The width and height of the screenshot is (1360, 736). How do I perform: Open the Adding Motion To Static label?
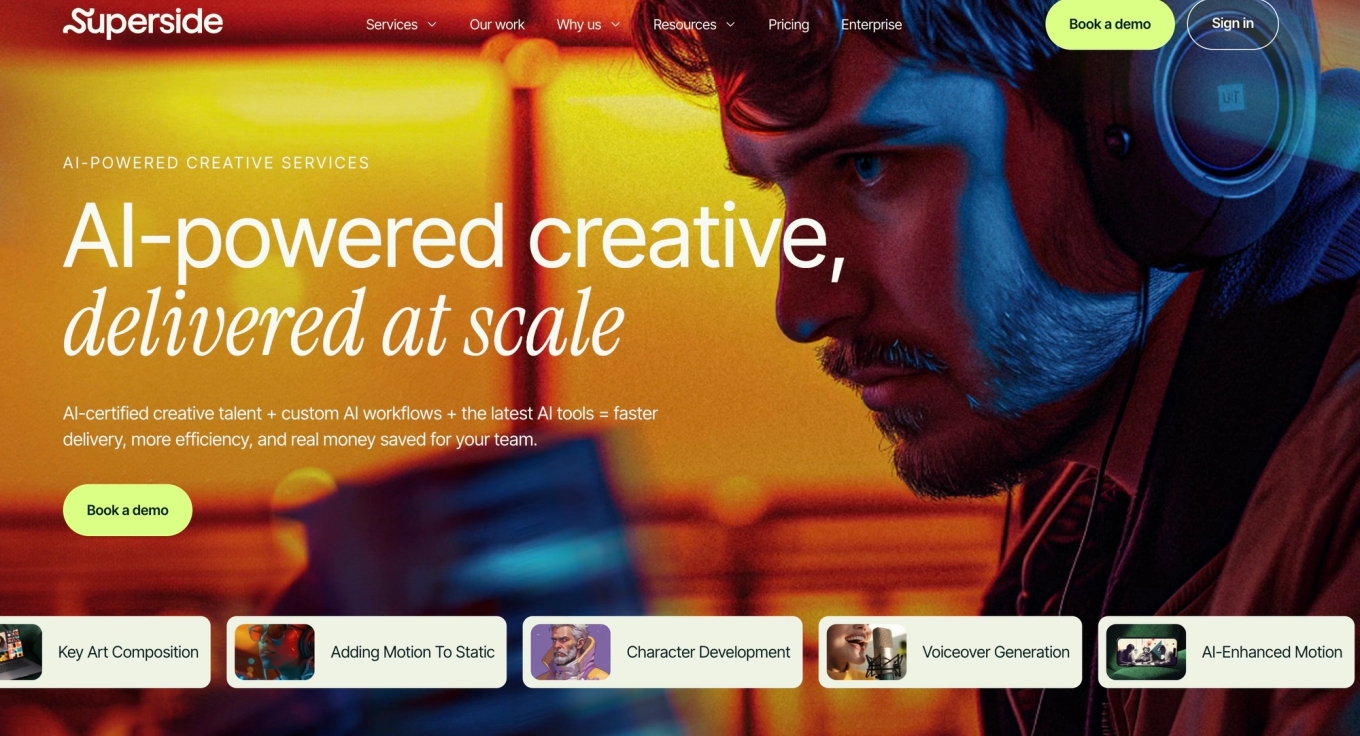(x=413, y=652)
